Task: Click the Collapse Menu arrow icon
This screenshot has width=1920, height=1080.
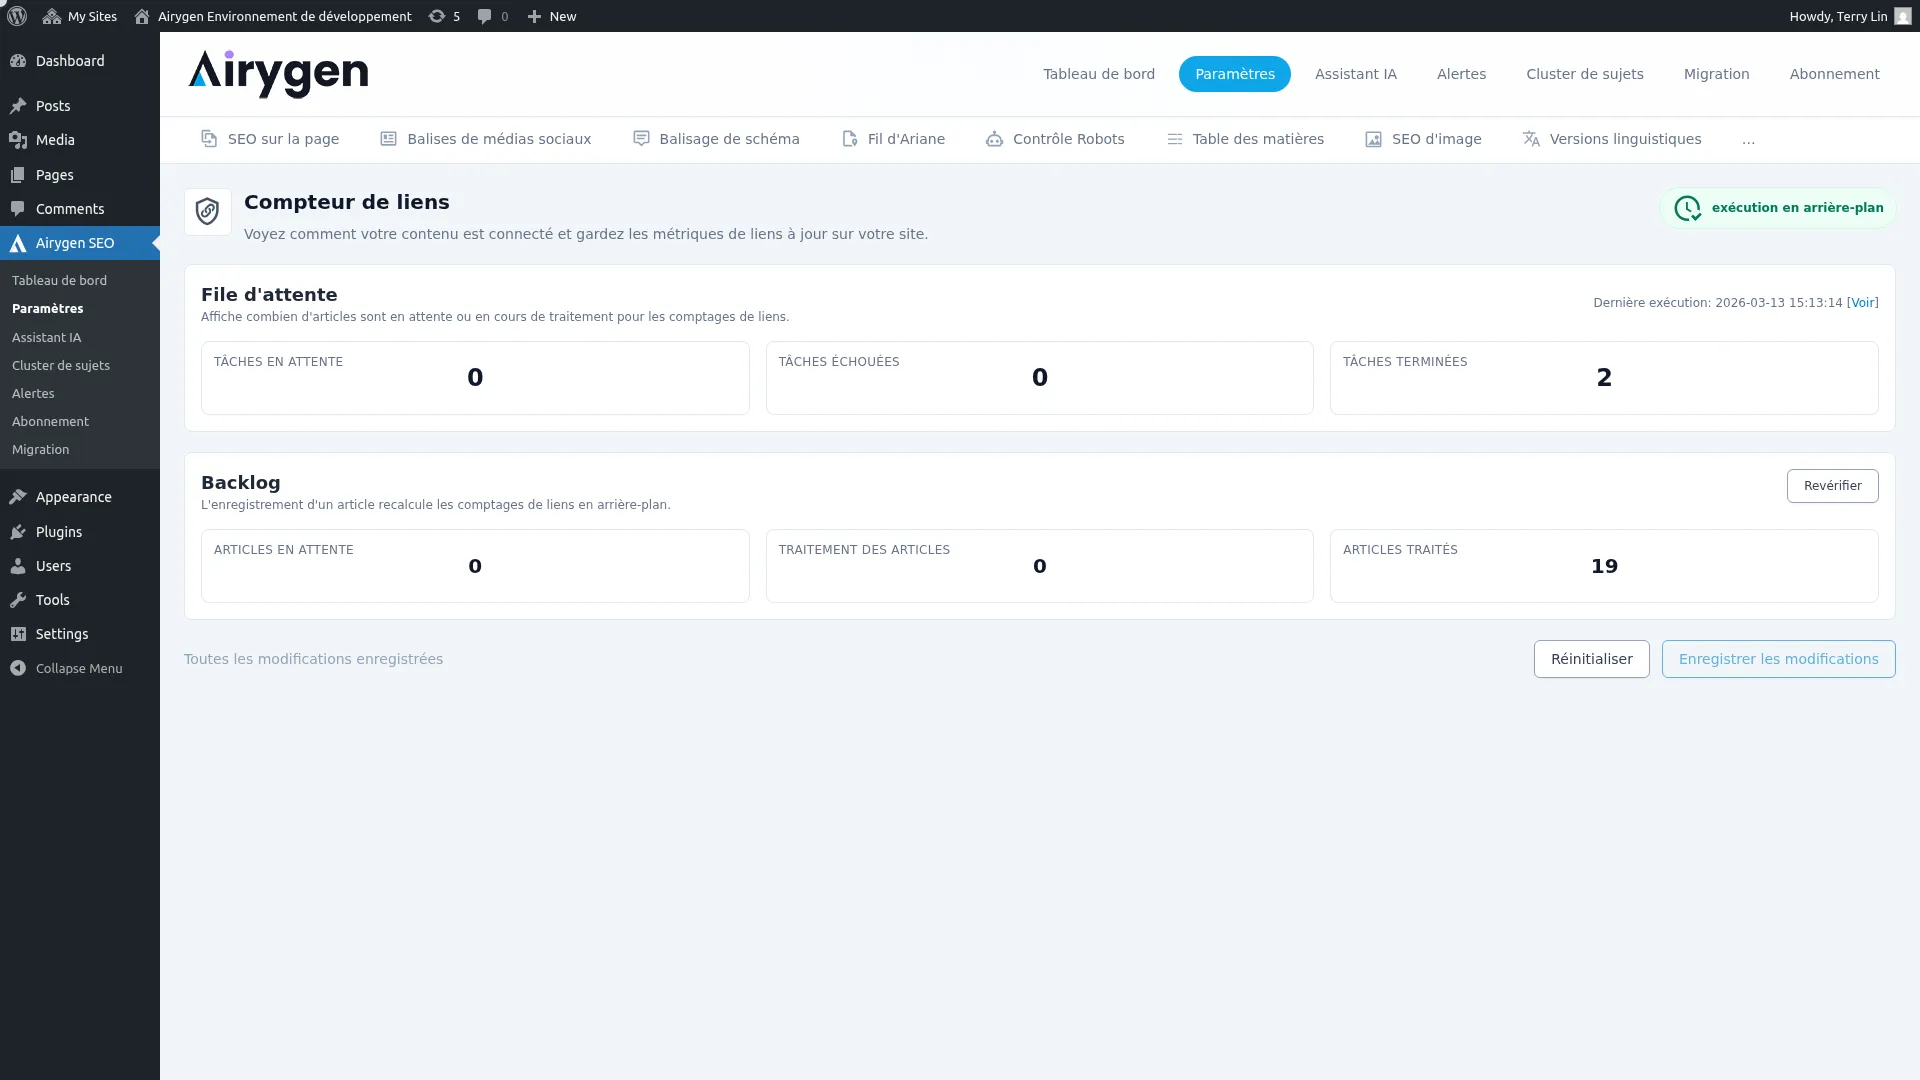Action: 18,668
